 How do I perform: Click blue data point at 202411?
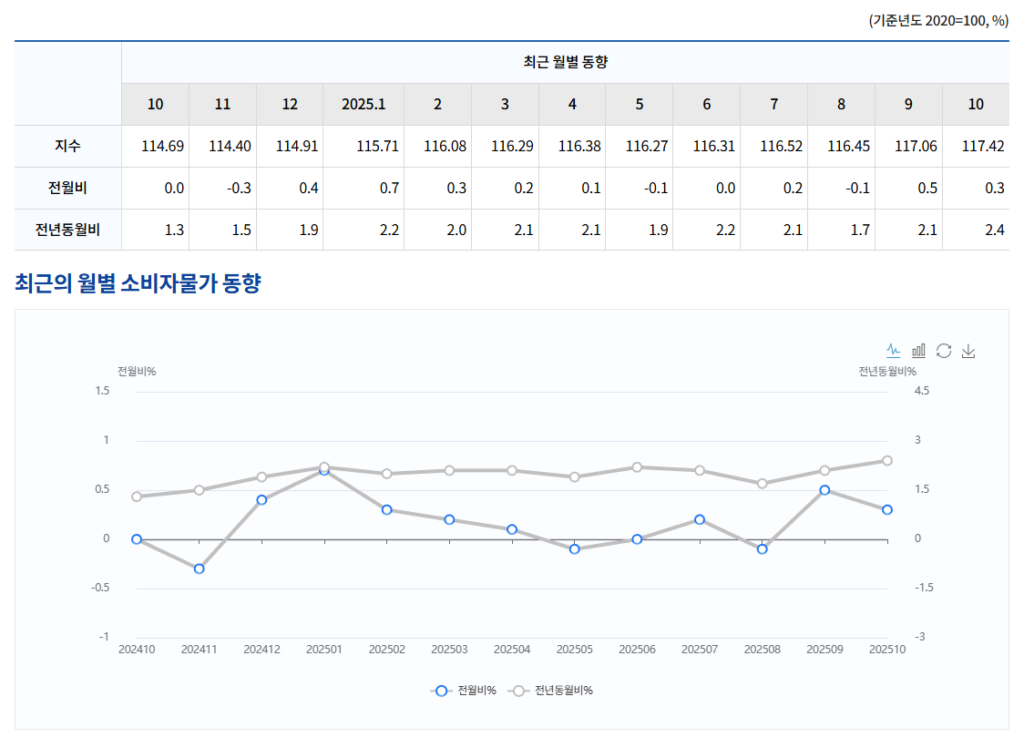point(199,569)
